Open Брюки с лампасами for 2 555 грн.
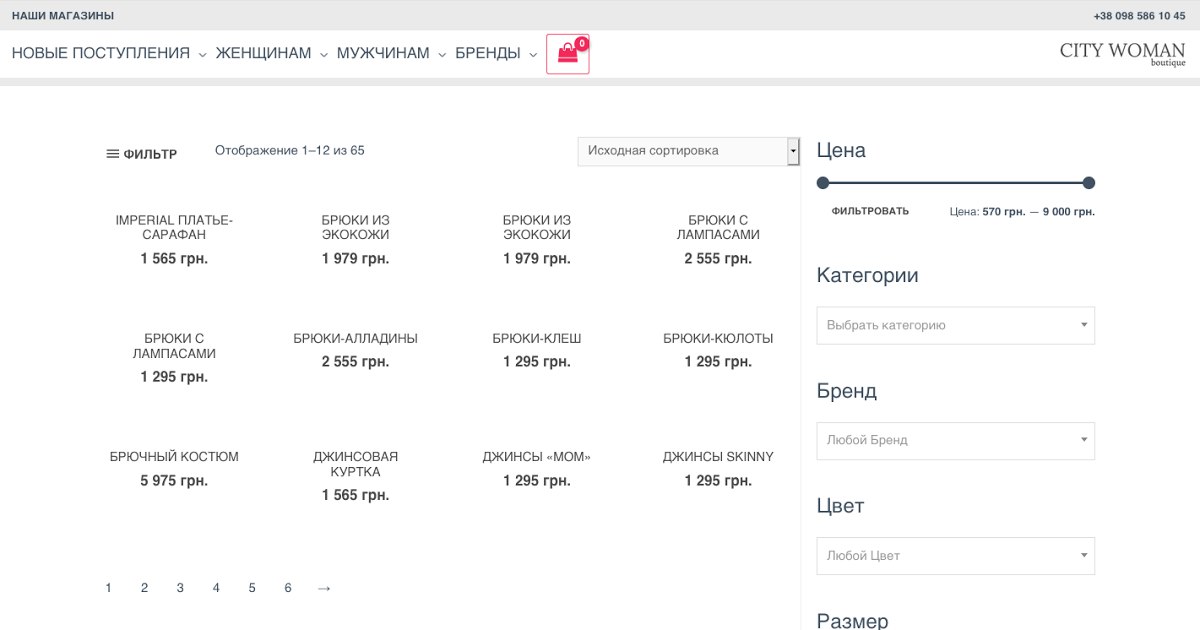1200x630 pixels. (718, 228)
